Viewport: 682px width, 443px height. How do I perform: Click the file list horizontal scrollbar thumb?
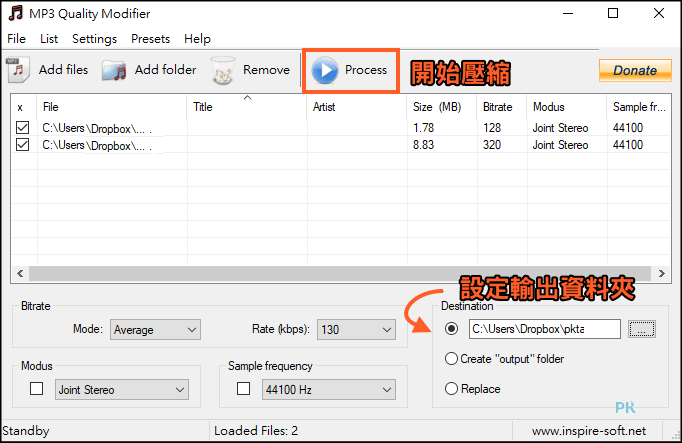click(x=339, y=273)
